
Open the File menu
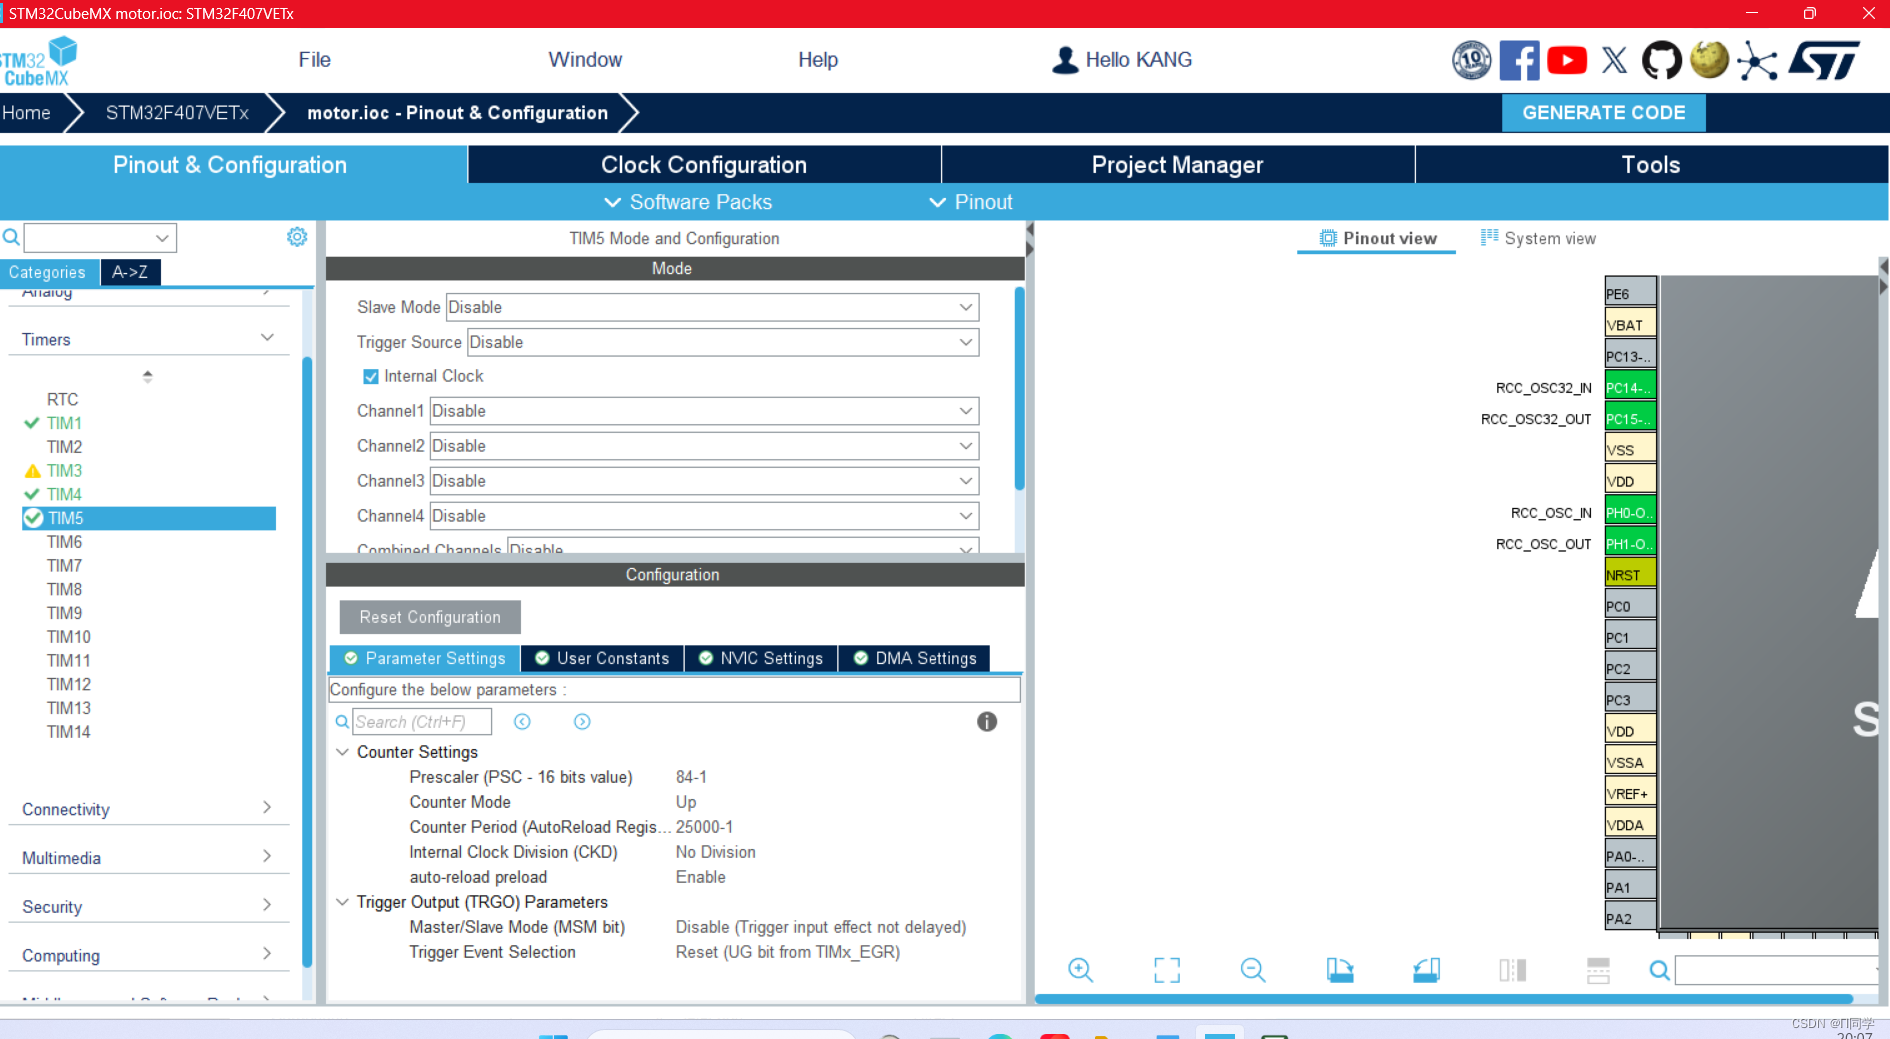314,60
